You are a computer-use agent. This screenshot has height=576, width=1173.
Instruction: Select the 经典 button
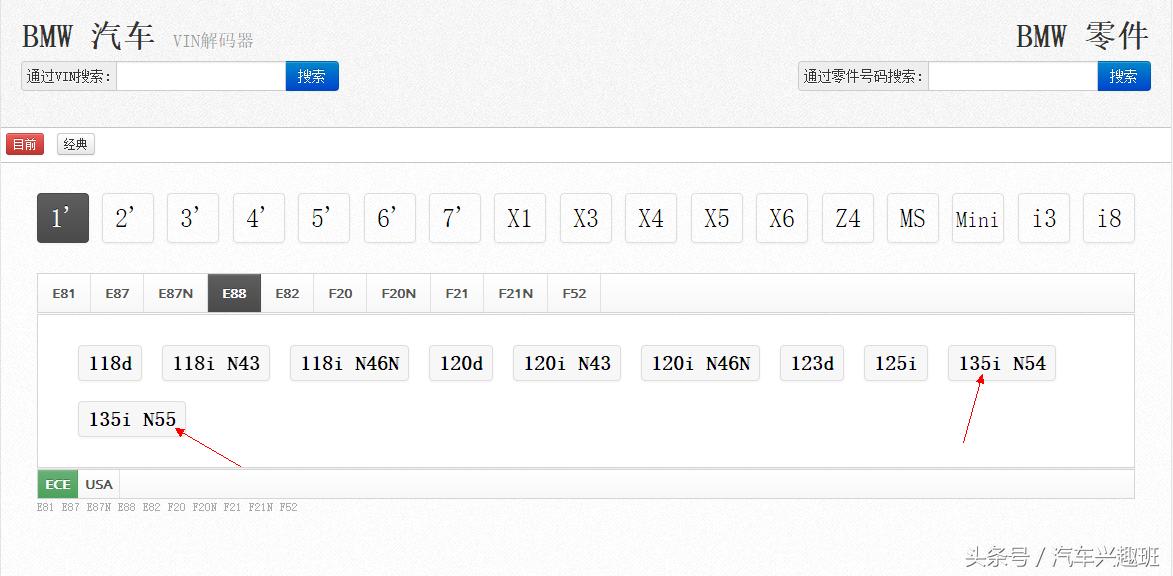tap(76, 144)
